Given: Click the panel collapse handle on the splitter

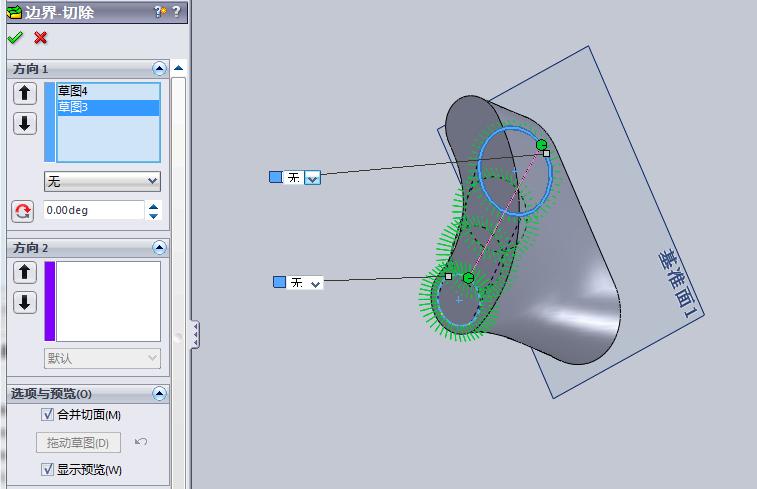Looking at the screenshot, I should 195,335.
